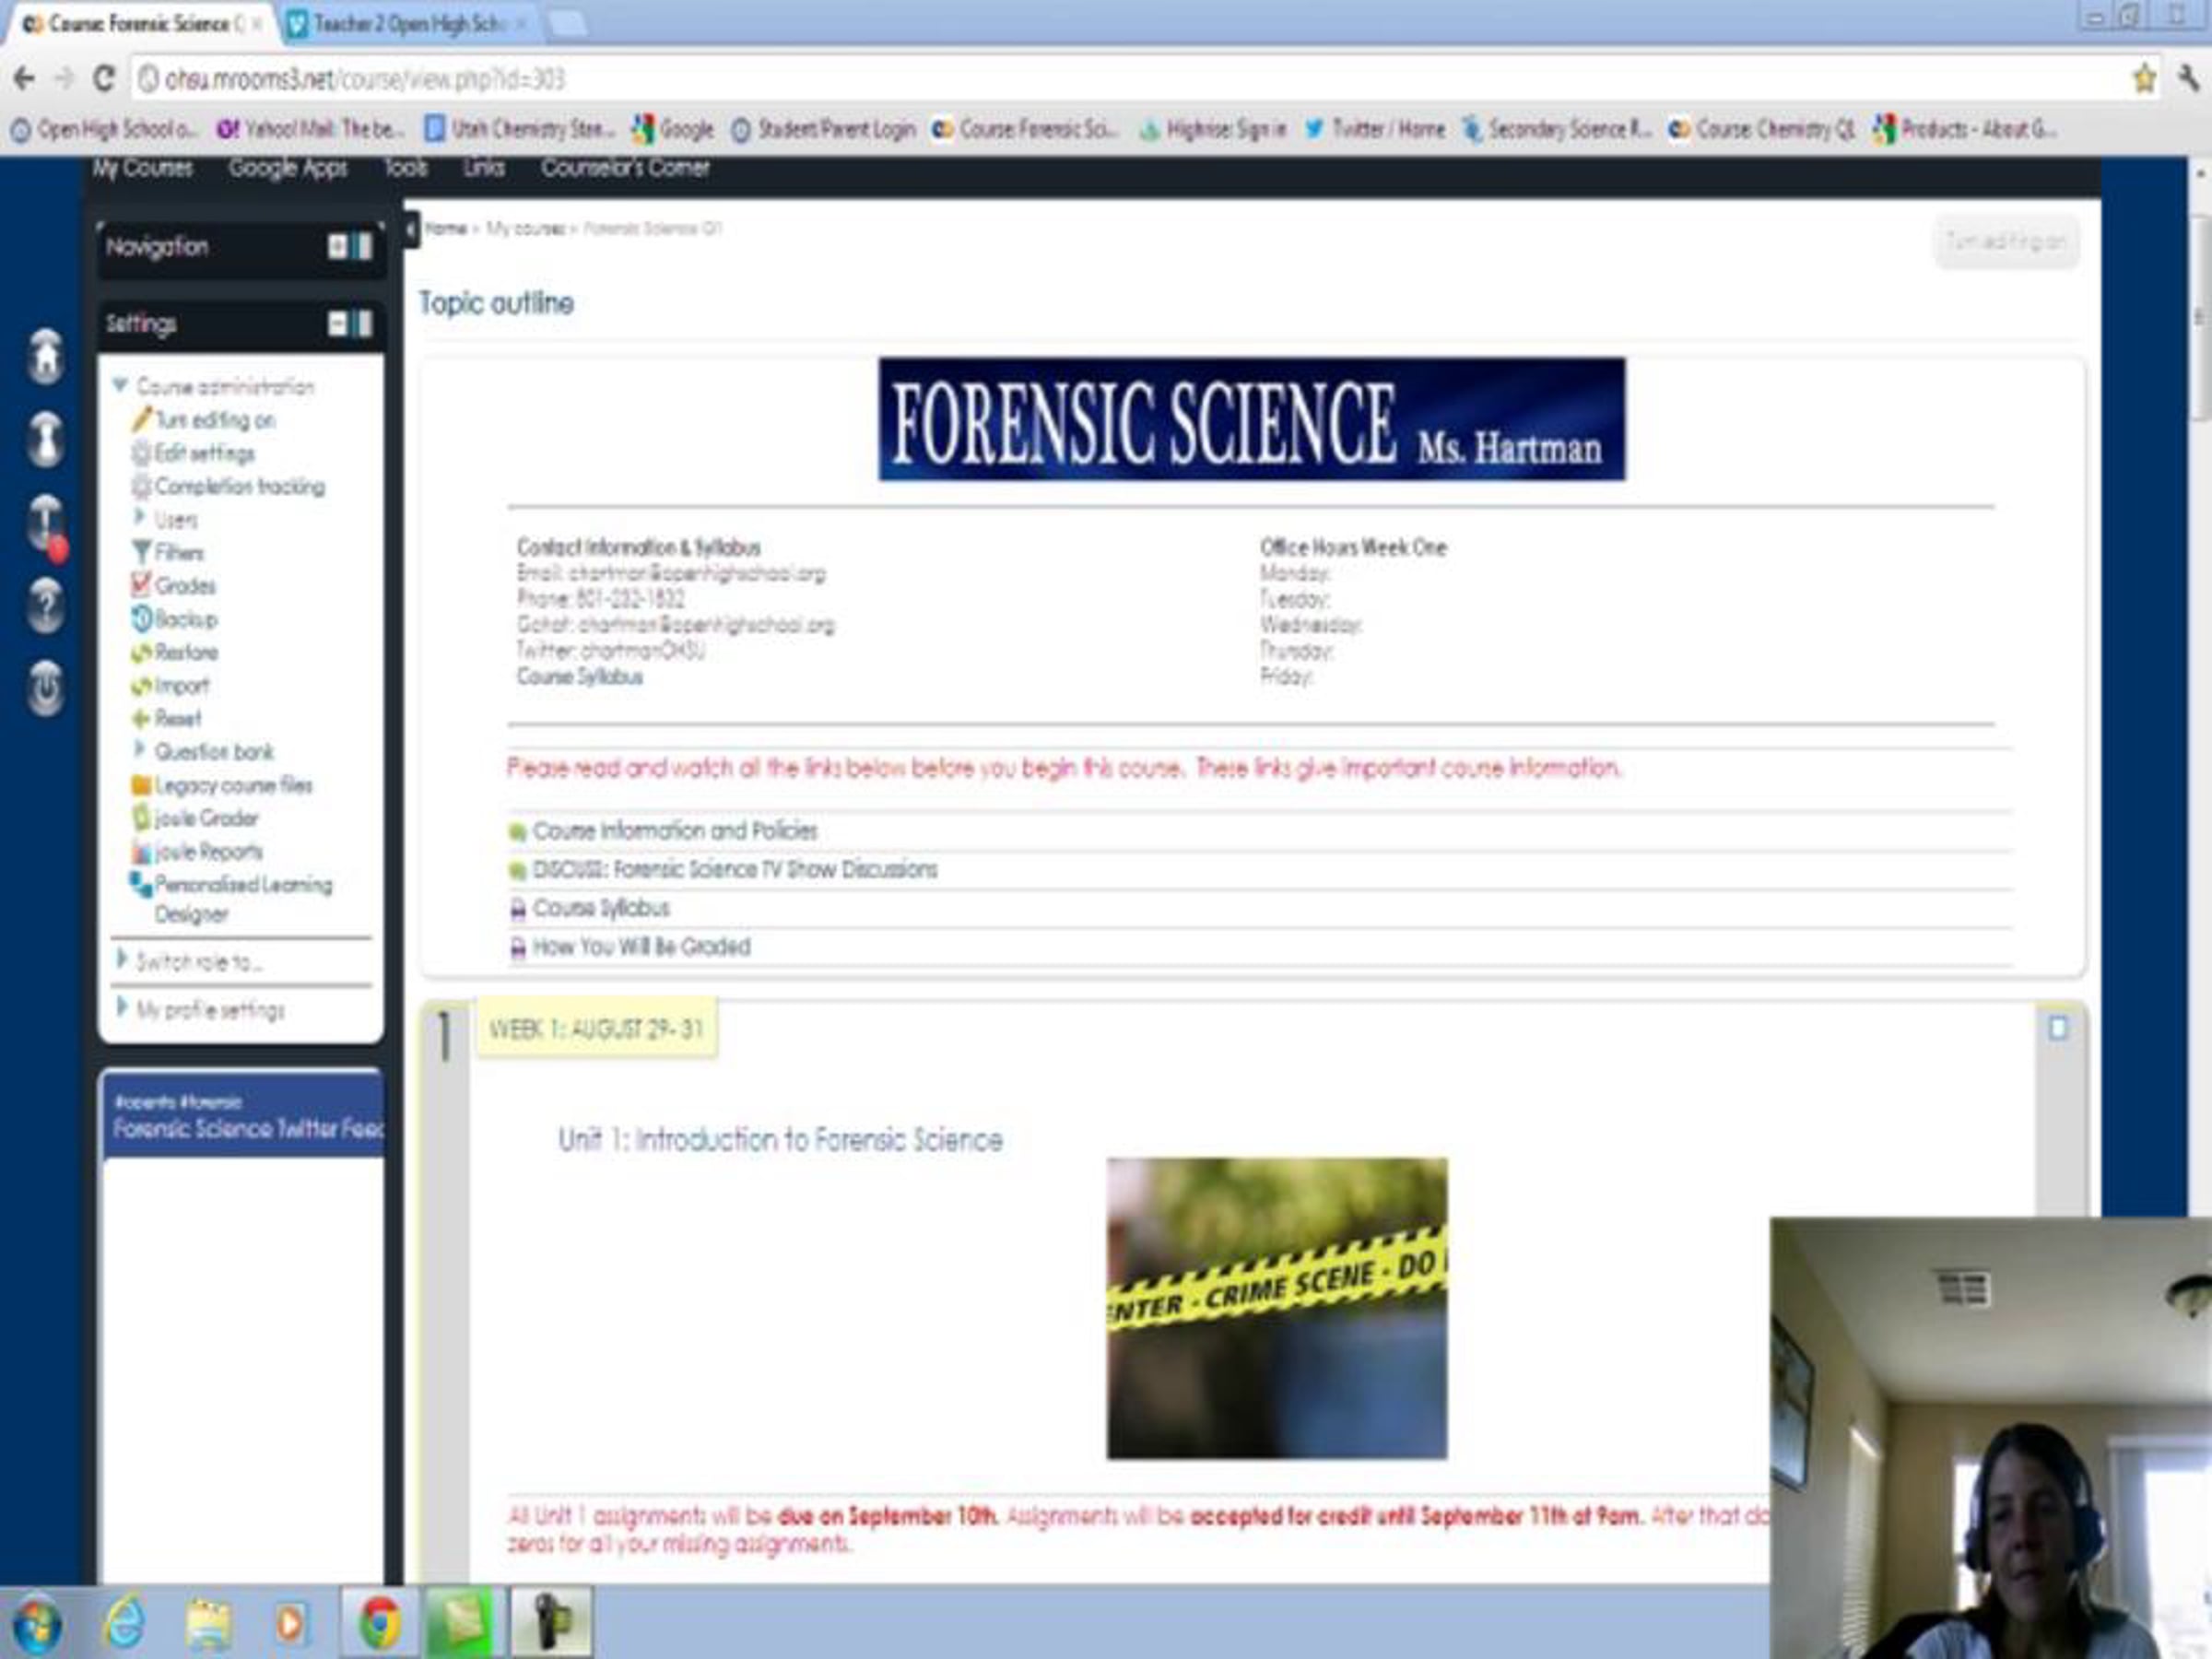Open Course Information and Policies link
This screenshot has width=2212, height=1659.
coord(674,830)
